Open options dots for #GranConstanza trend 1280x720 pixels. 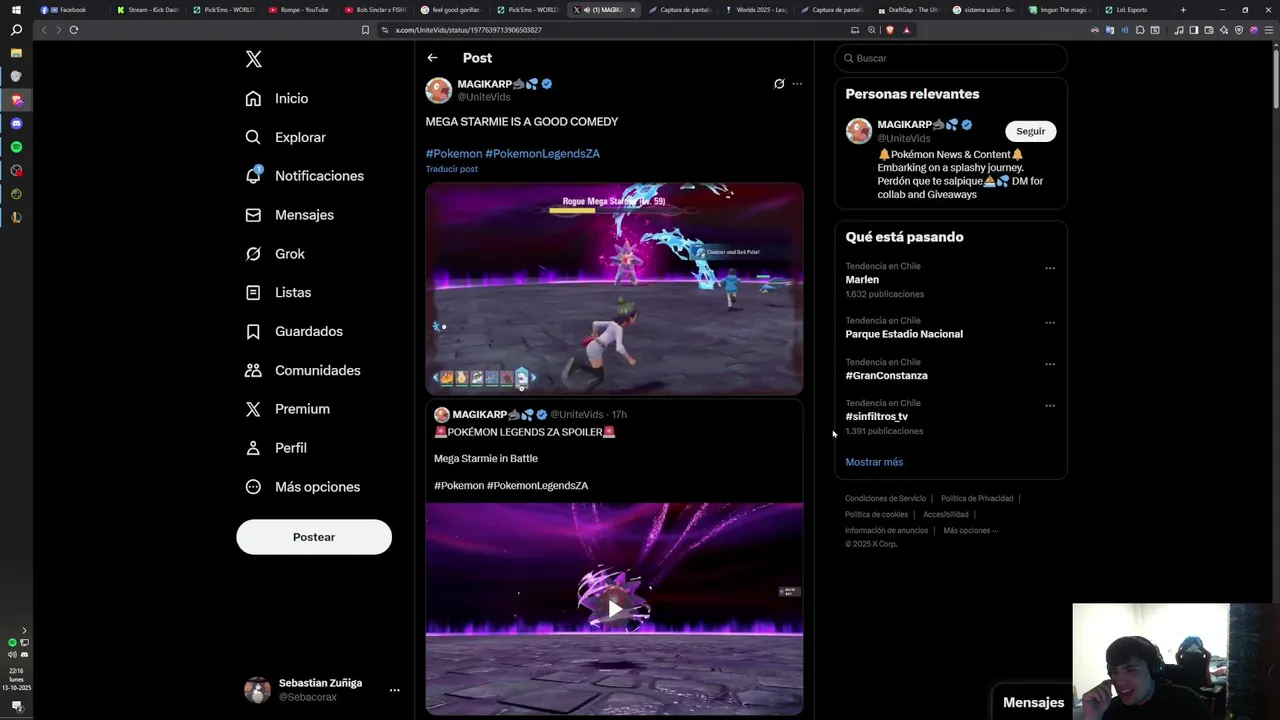point(1050,364)
